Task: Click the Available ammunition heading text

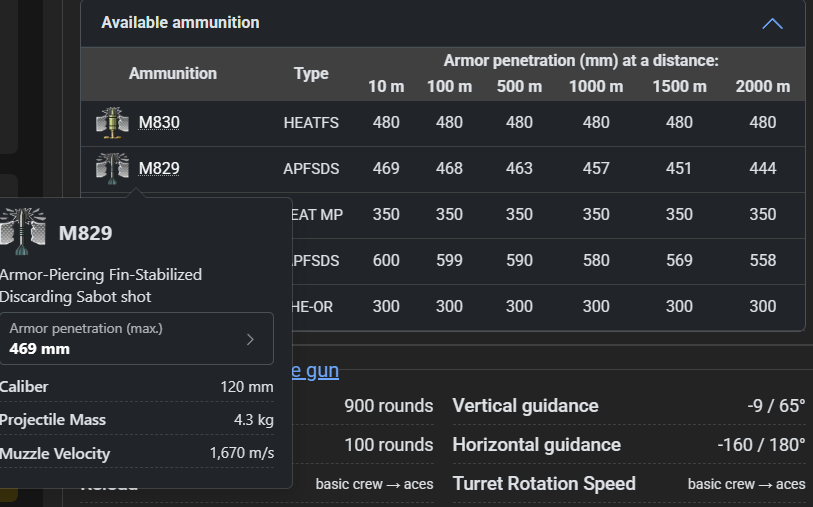Action: 180,22
